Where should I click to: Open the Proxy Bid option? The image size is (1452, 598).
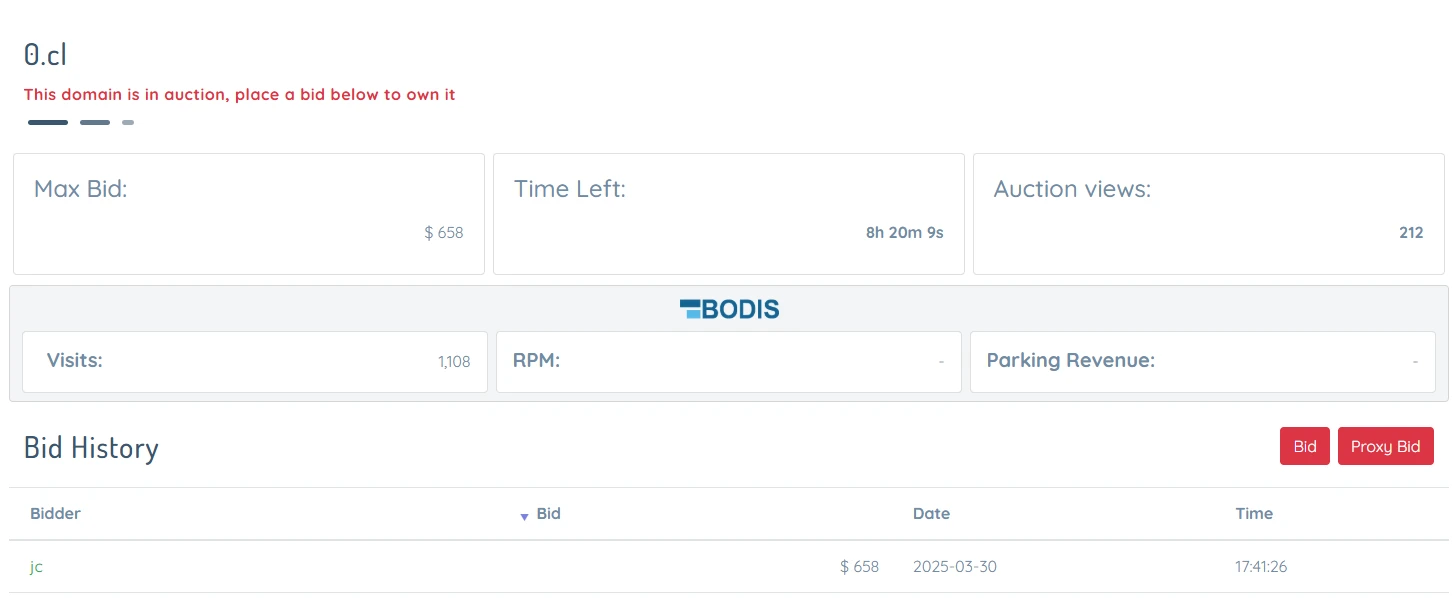click(x=1385, y=446)
